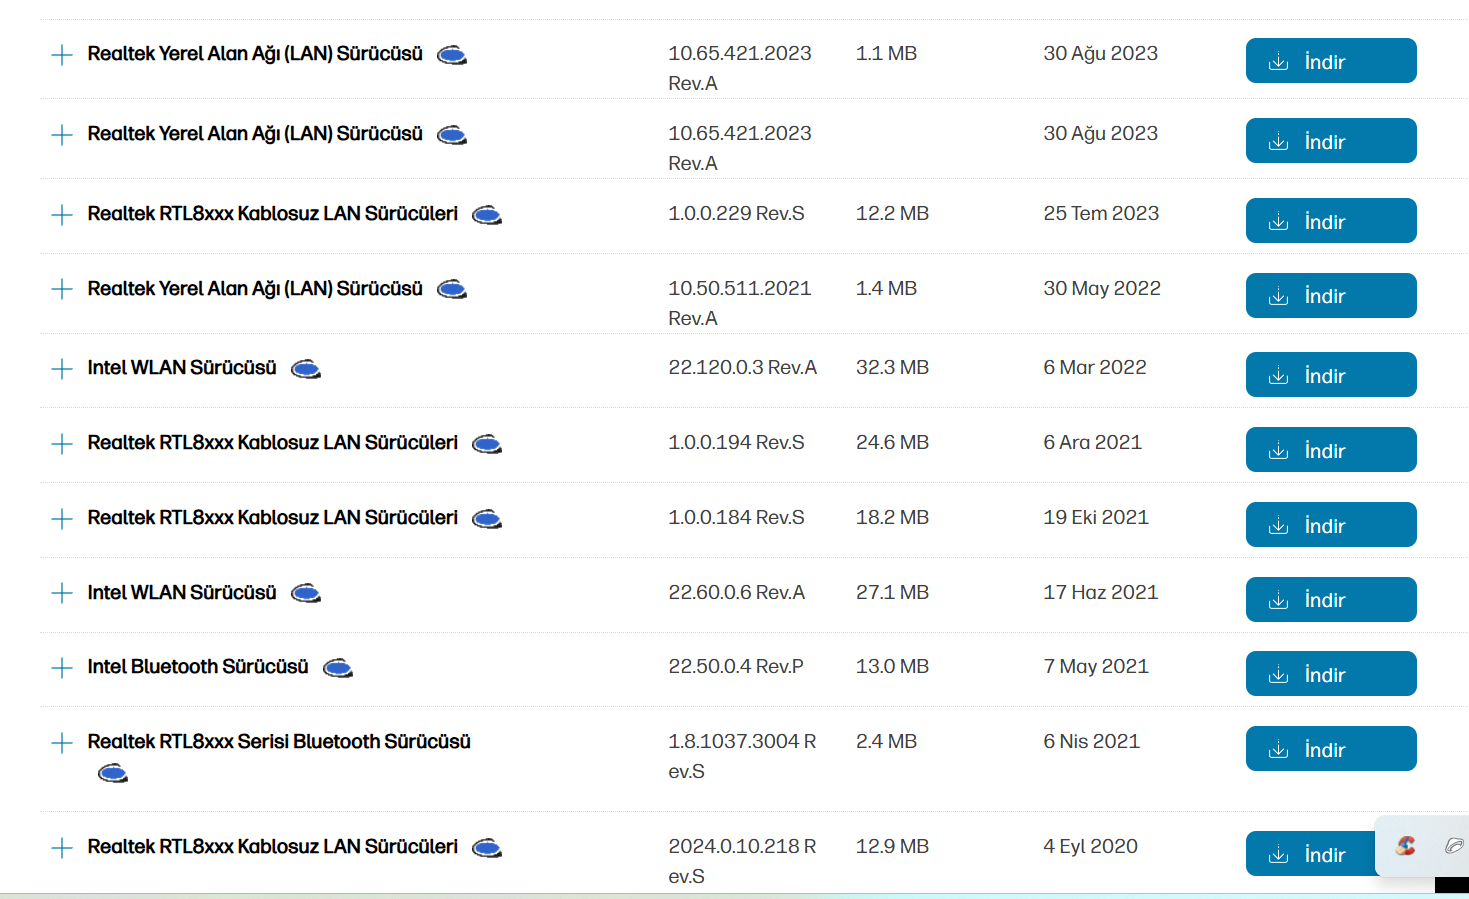Viewport: 1469px width, 899px height.
Task: Click the disc icon on LAN row lacking file size
Action: pos(452,135)
